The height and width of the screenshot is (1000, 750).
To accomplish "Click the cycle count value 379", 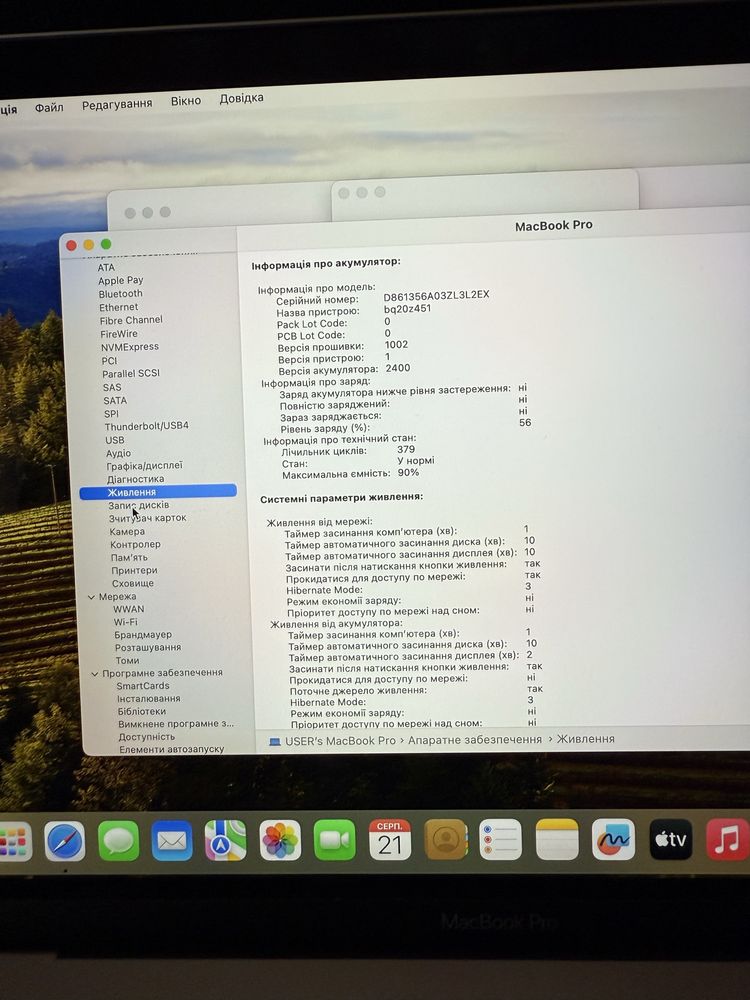I will [x=406, y=450].
